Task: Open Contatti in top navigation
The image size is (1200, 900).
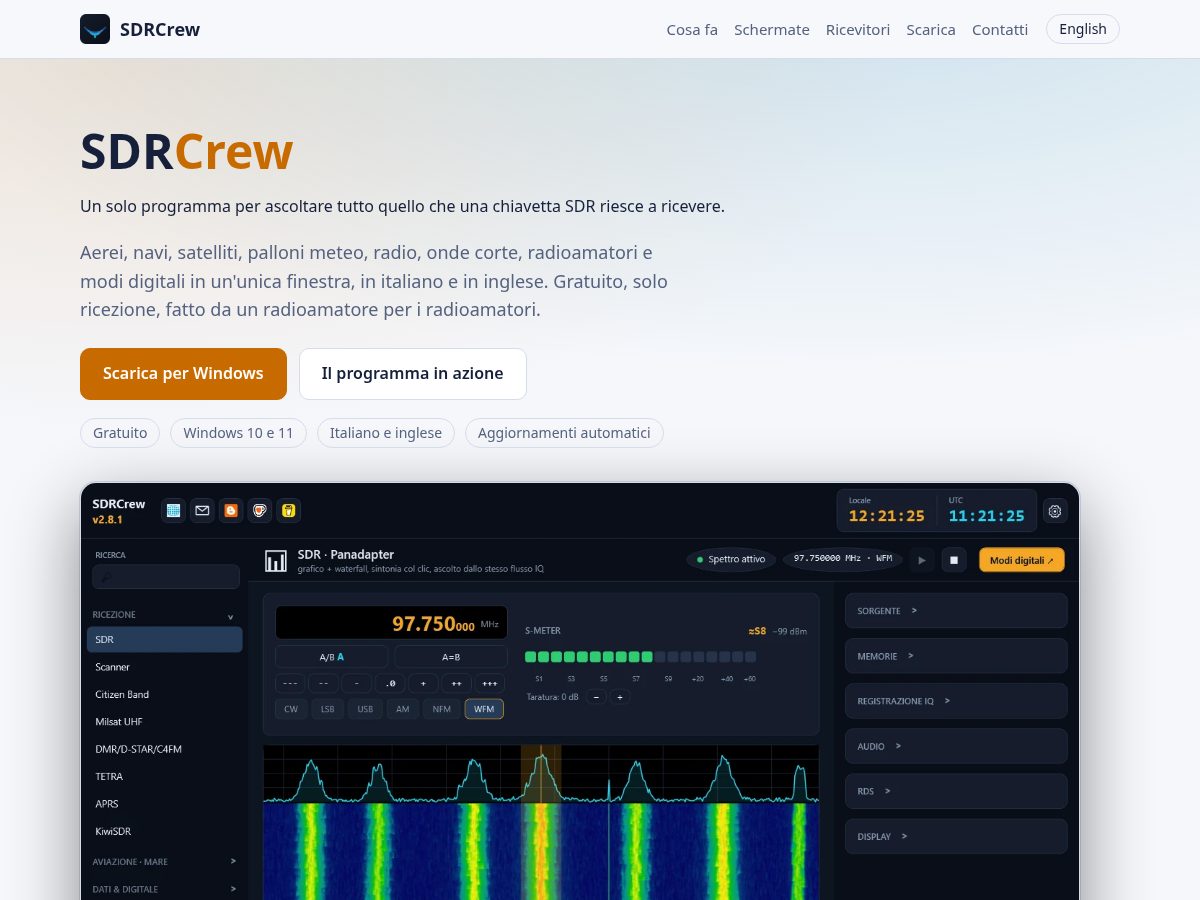Action: [1000, 30]
